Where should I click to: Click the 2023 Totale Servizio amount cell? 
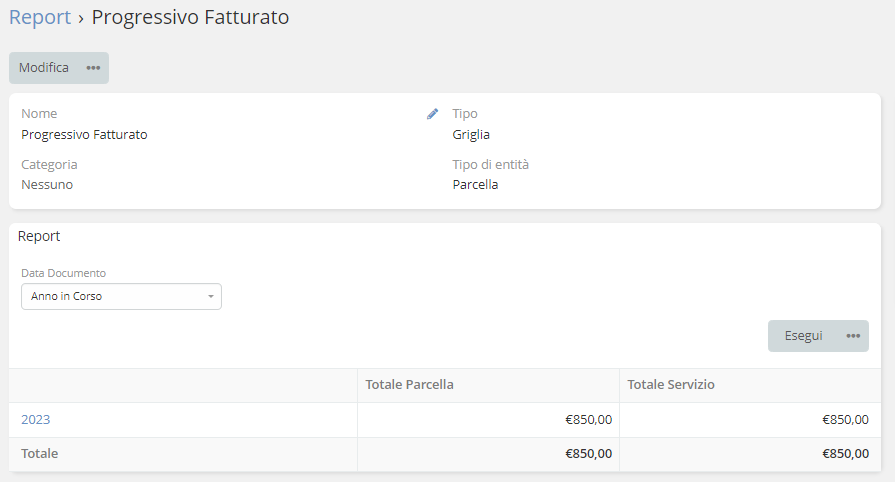pos(845,420)
